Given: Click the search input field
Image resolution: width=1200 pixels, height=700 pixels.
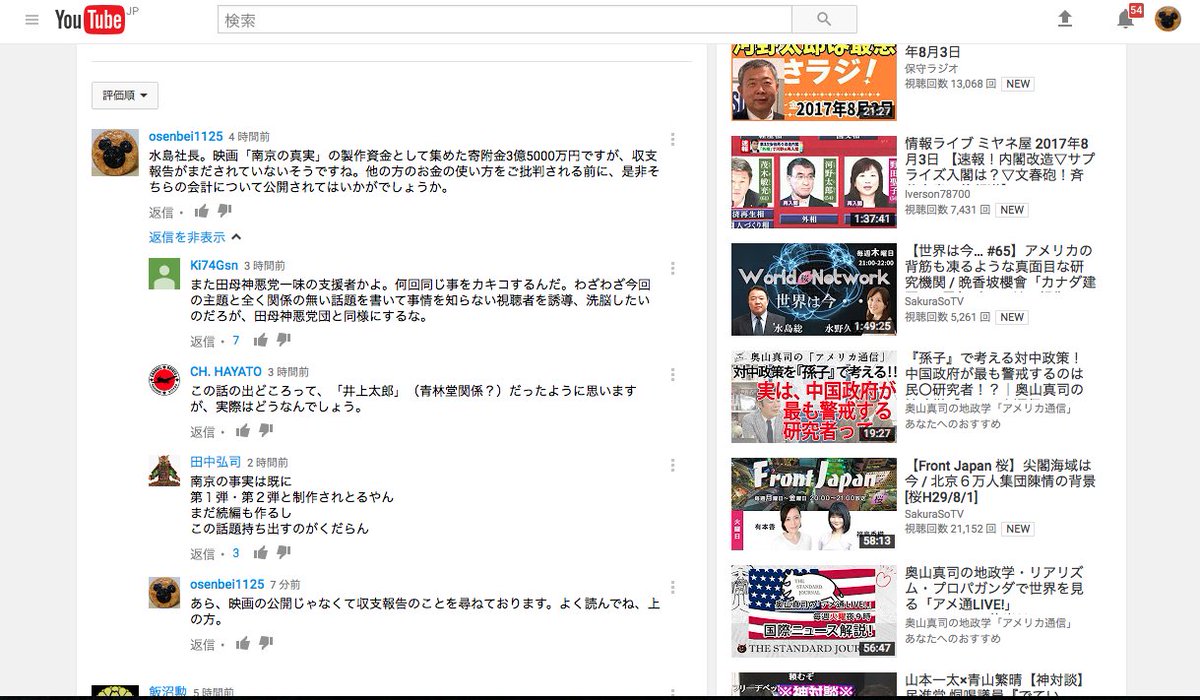Looking at the screenshot, I should (x=505, y=19).
